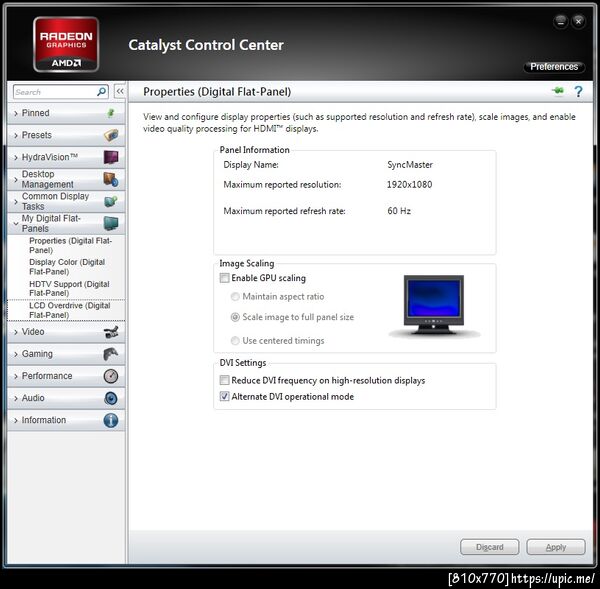Click the Information blue i icon
The image size is (600, 589).
pyautogui.click(x=111, y=420)
